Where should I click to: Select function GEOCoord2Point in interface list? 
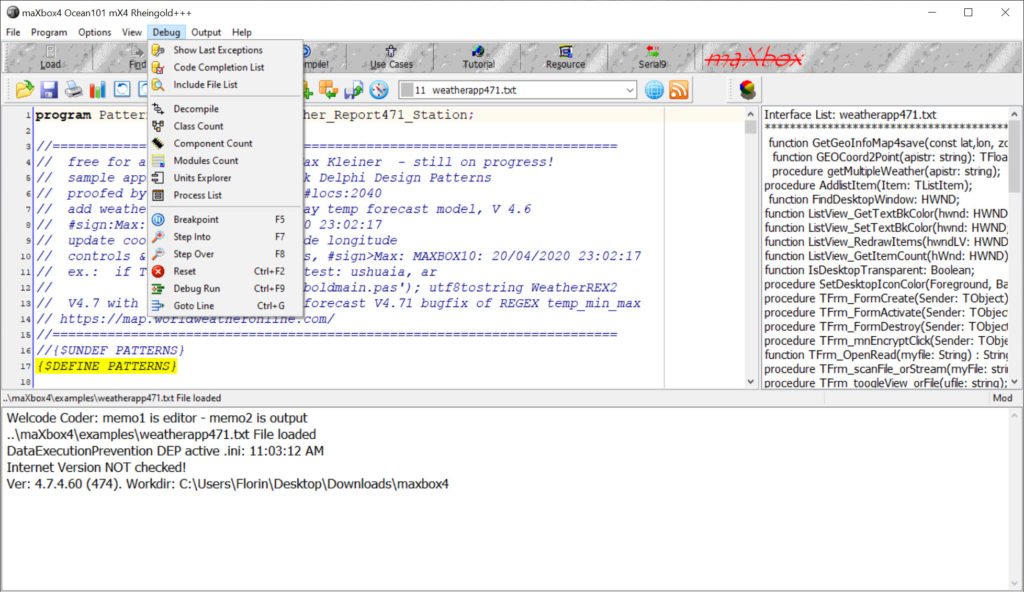coord(889,157)
